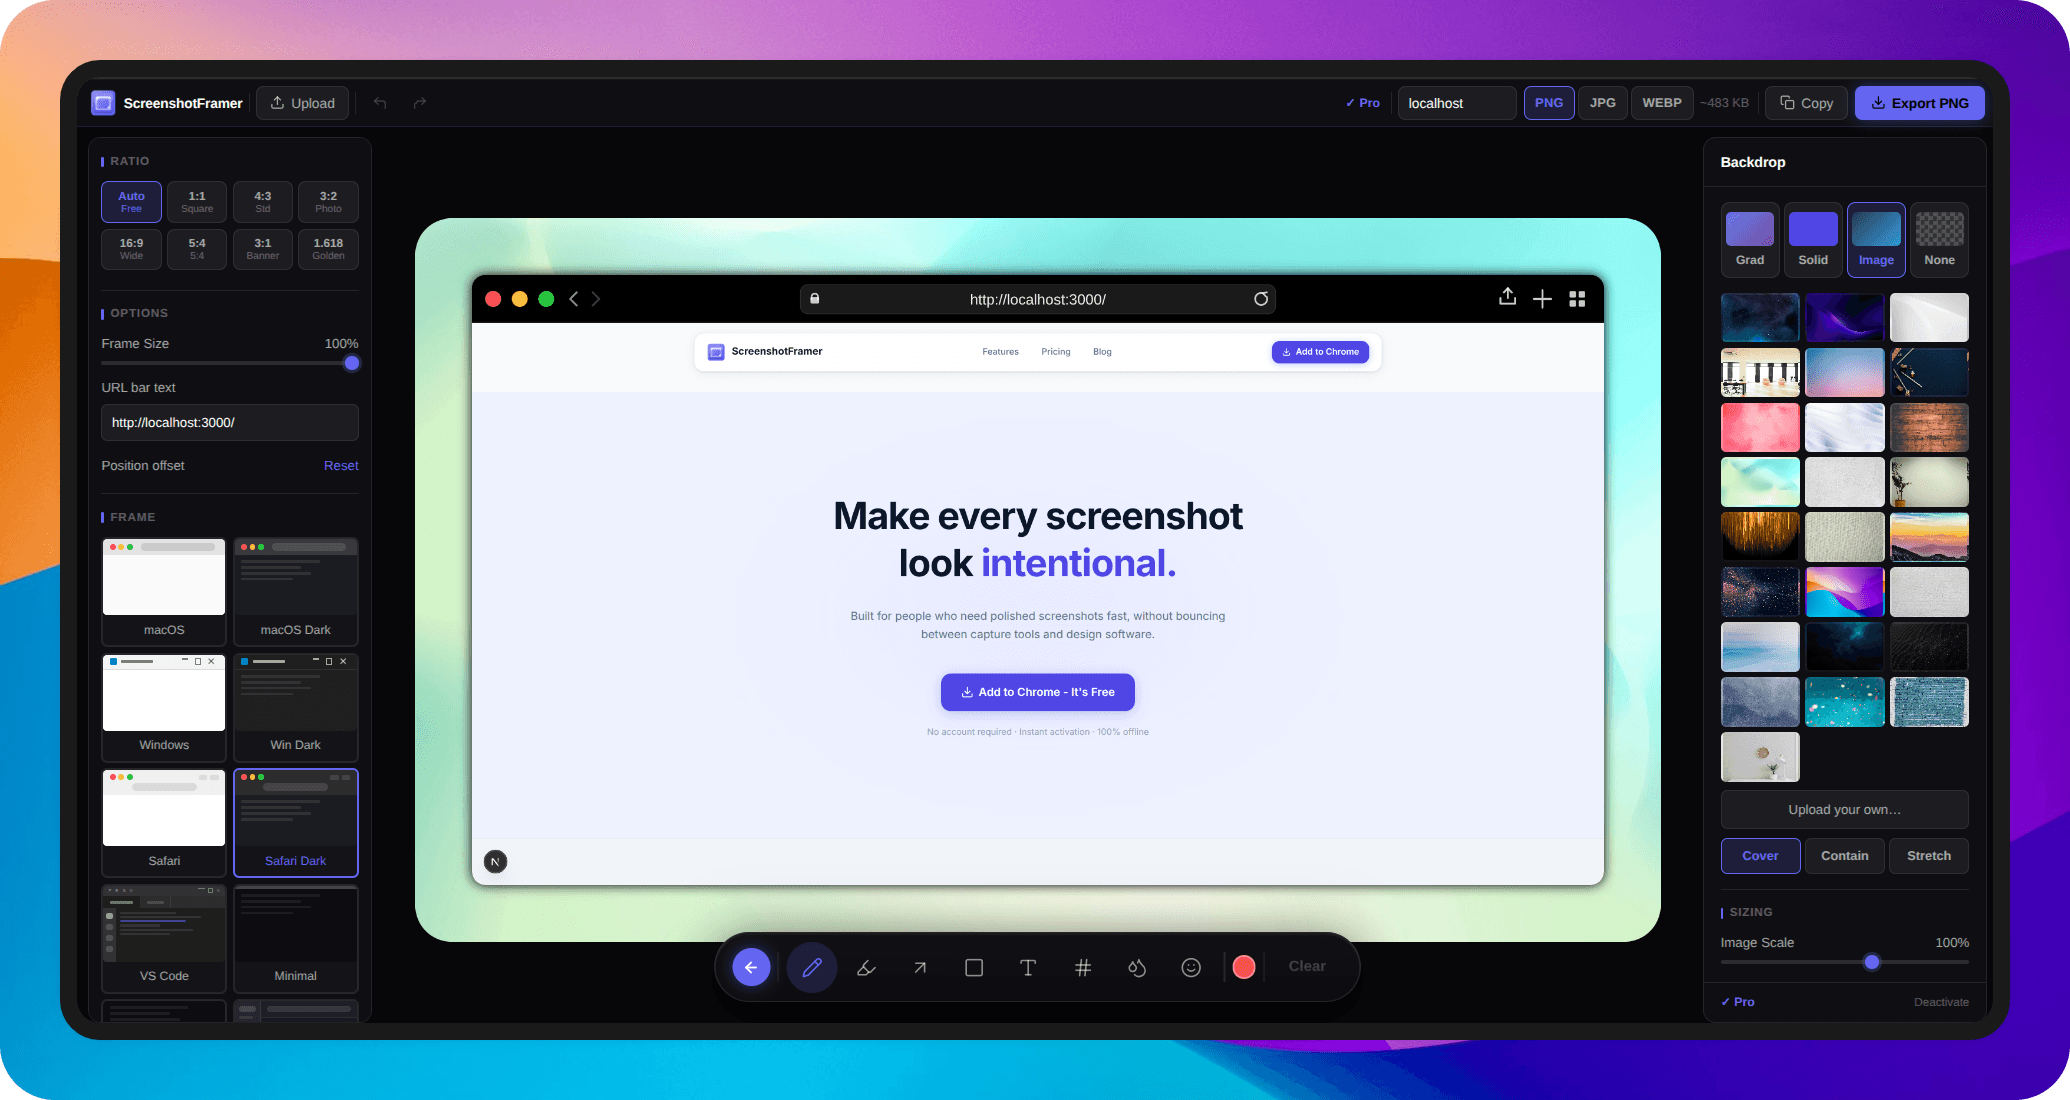The height and width of the screenshot is (1100, 2070).
Task: Choose the macOS Dark frame style
Action: (x=296, y=592)
